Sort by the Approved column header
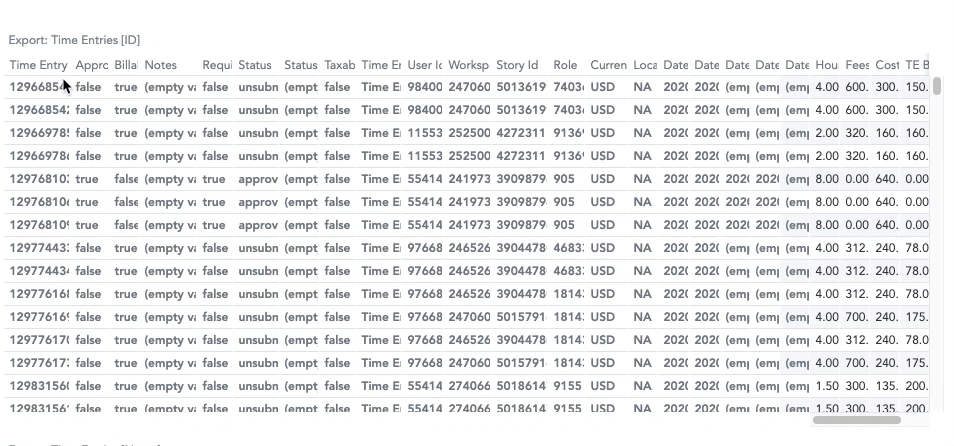The image size is (954, 446). tap(91, 65)
